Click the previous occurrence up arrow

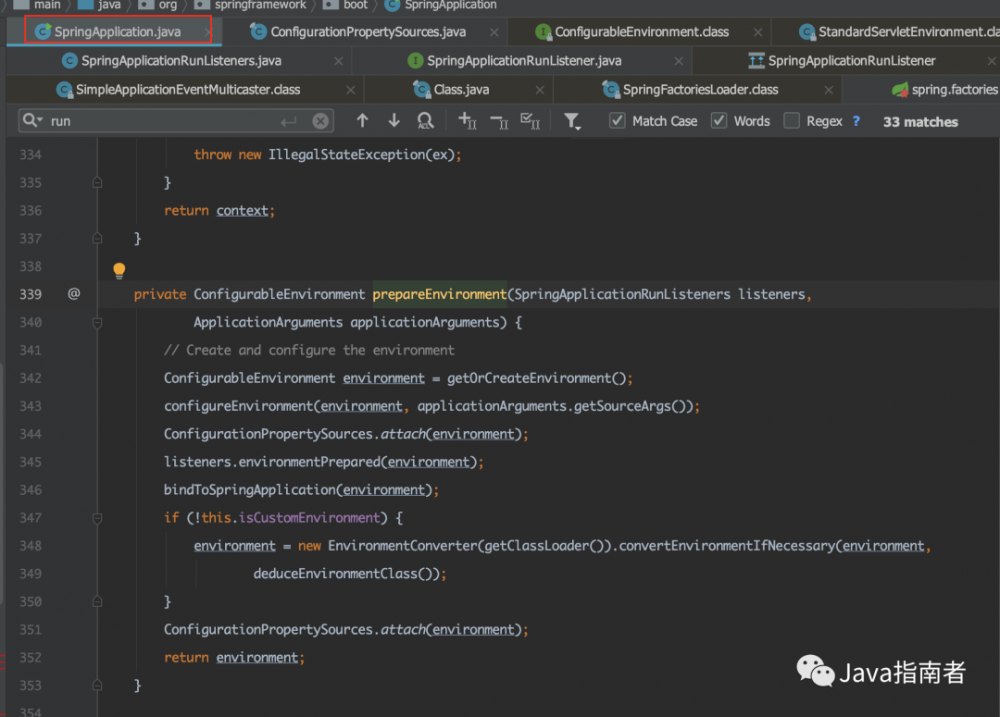coord(362,121)
